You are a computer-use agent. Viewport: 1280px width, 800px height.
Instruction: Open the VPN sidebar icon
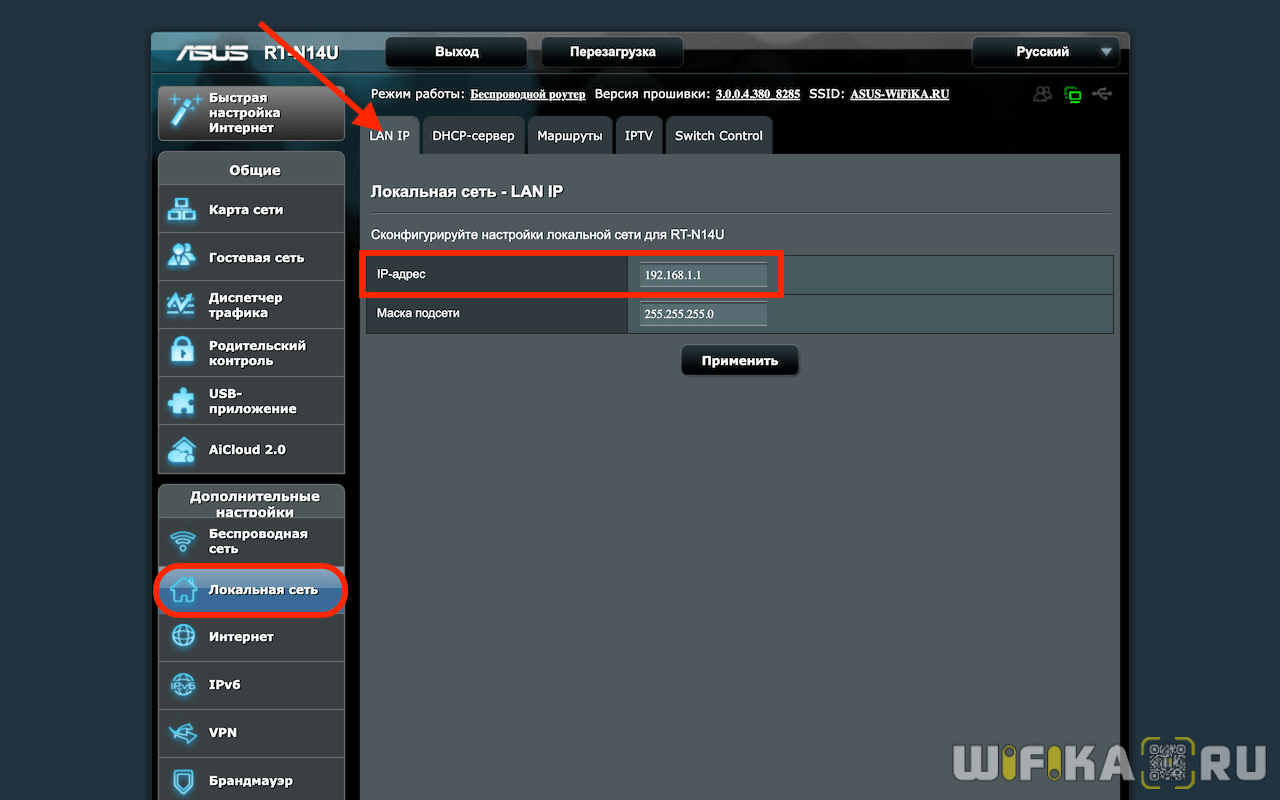[183, 733]
